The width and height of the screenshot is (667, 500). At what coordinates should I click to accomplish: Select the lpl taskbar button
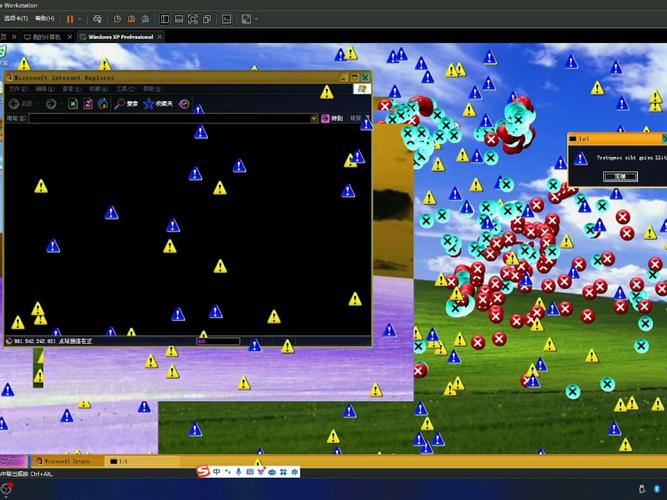143,461
